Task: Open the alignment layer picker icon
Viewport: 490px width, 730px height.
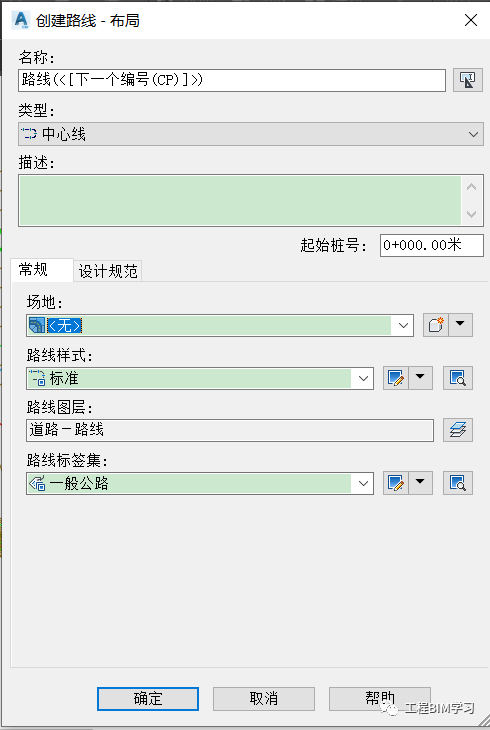Action: (x=458, y=430)
